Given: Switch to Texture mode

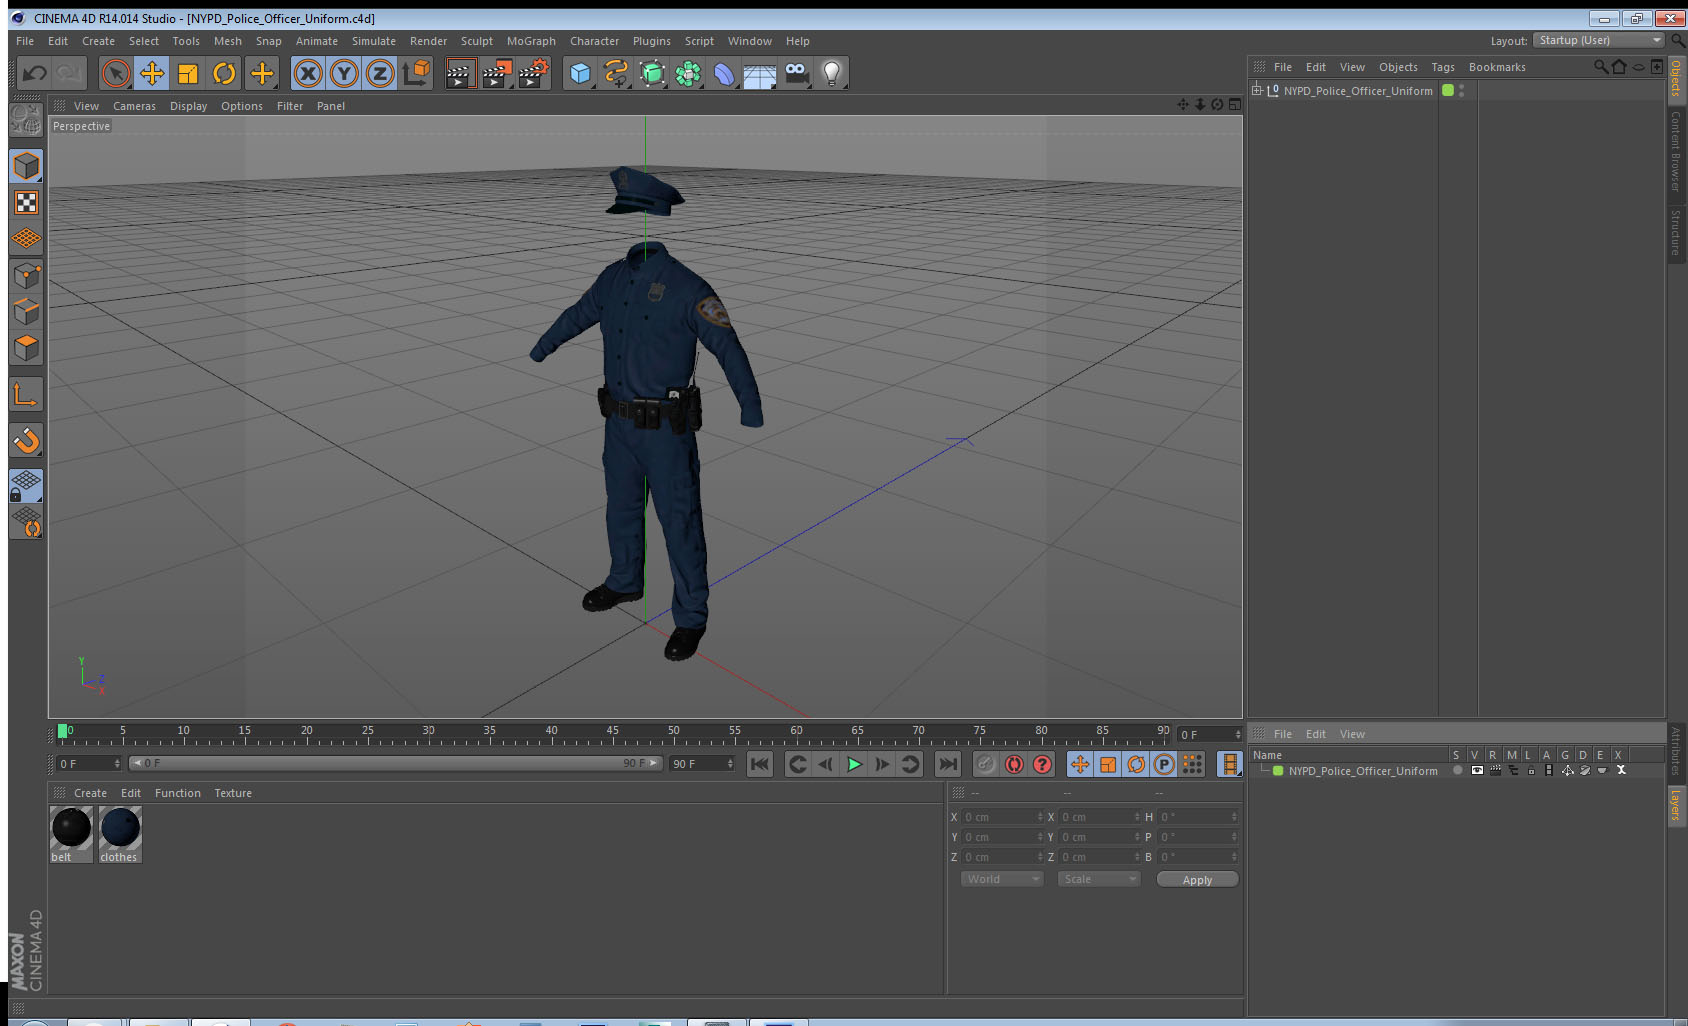Looking at the screenshot, I should coord(26,203).
